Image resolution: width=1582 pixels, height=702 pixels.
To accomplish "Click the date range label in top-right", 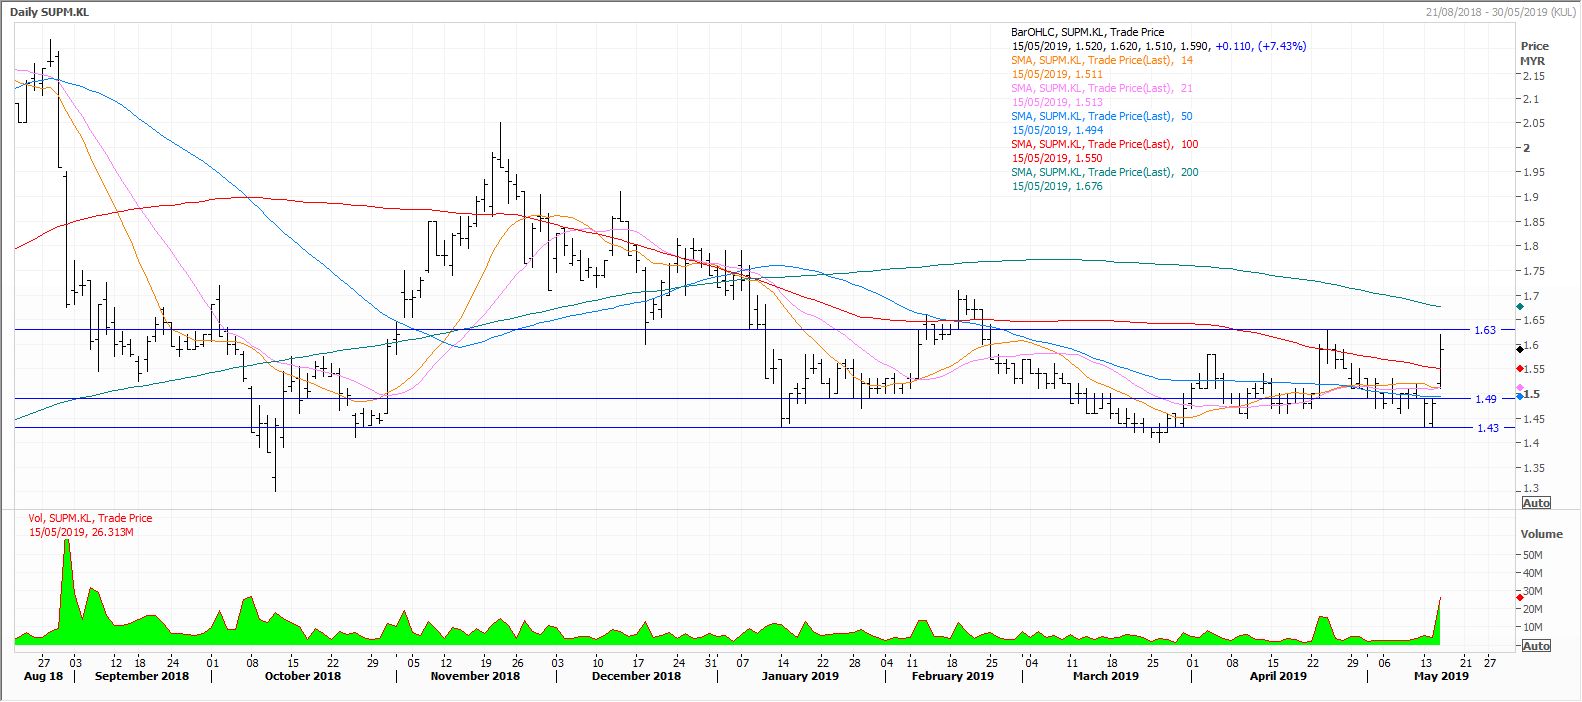I will coord(1500,11).
